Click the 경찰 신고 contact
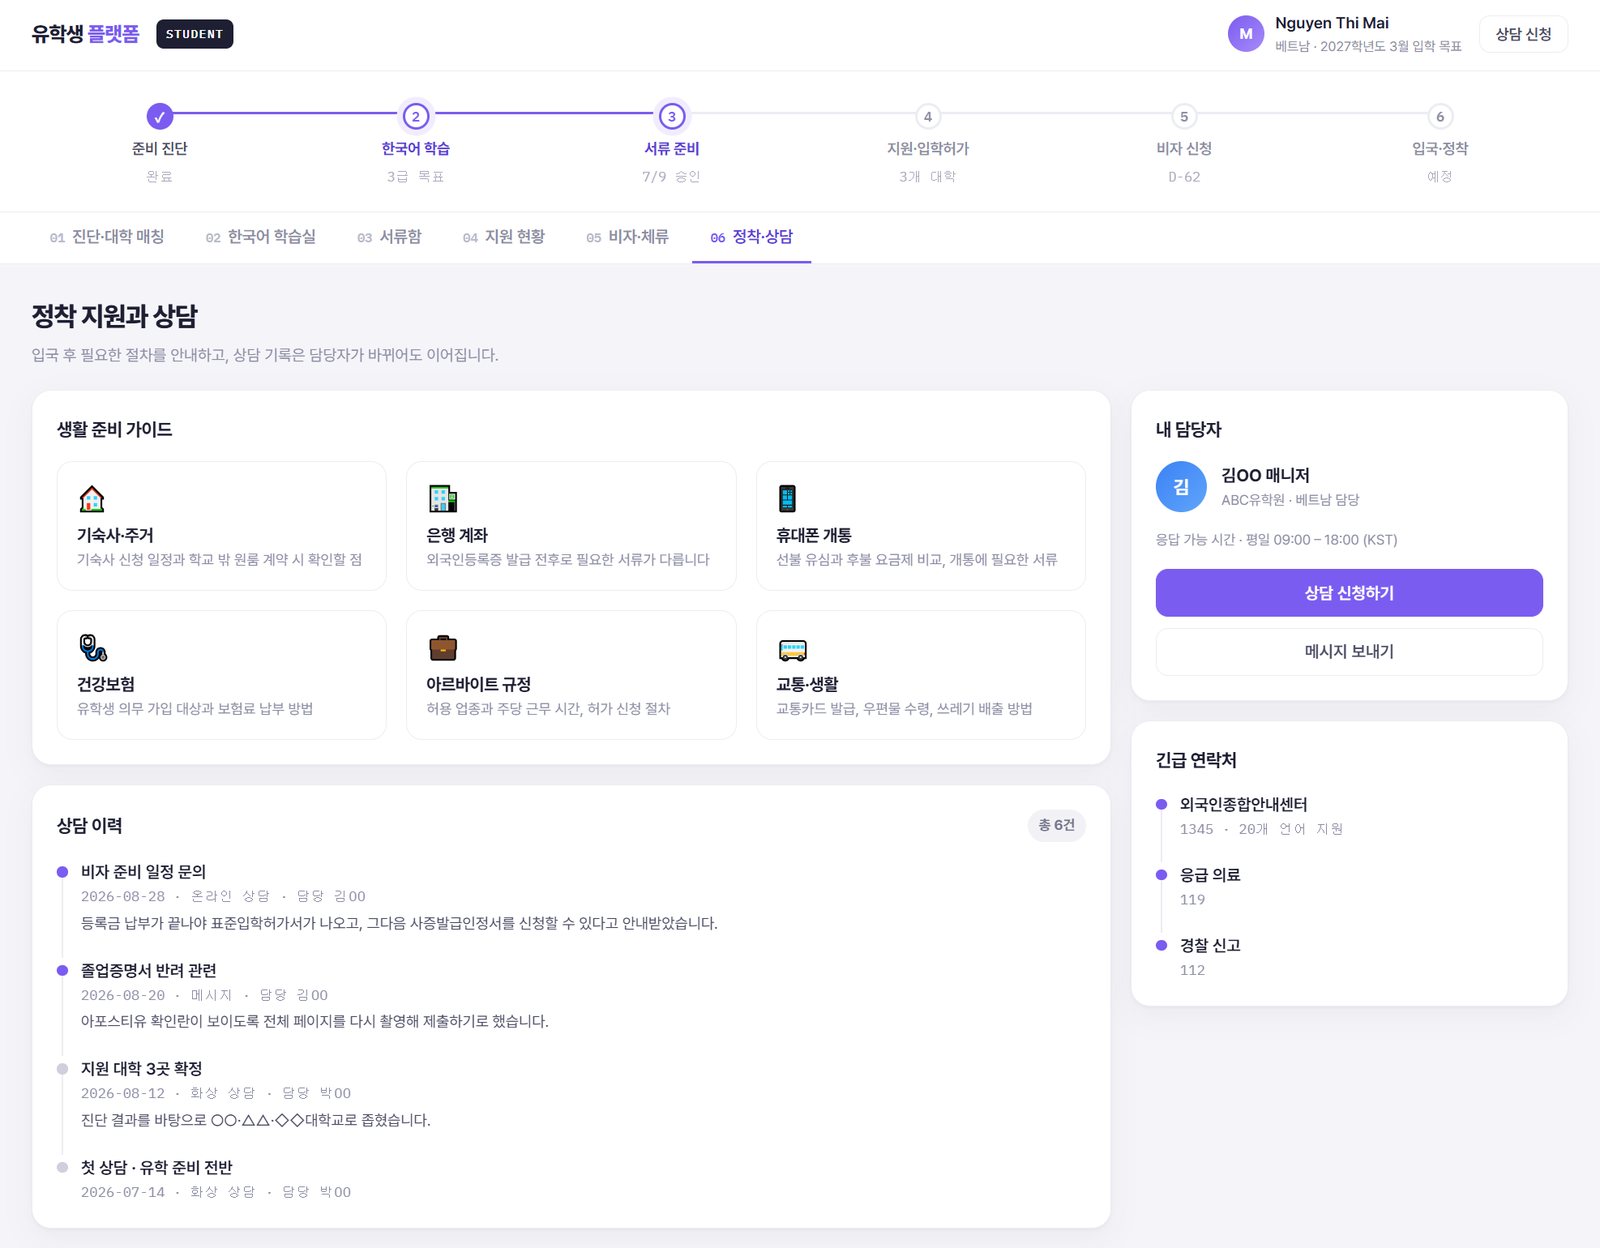 1210,945
